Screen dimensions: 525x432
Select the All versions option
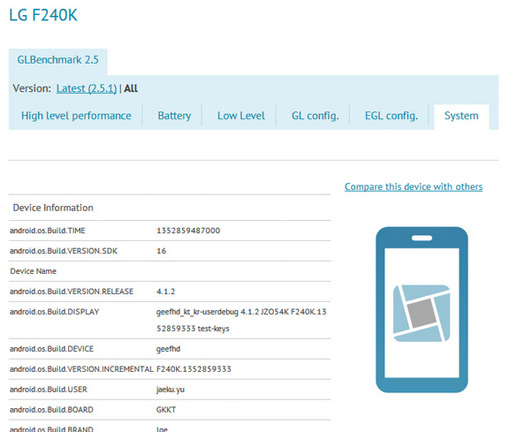[x=131, y=88]
